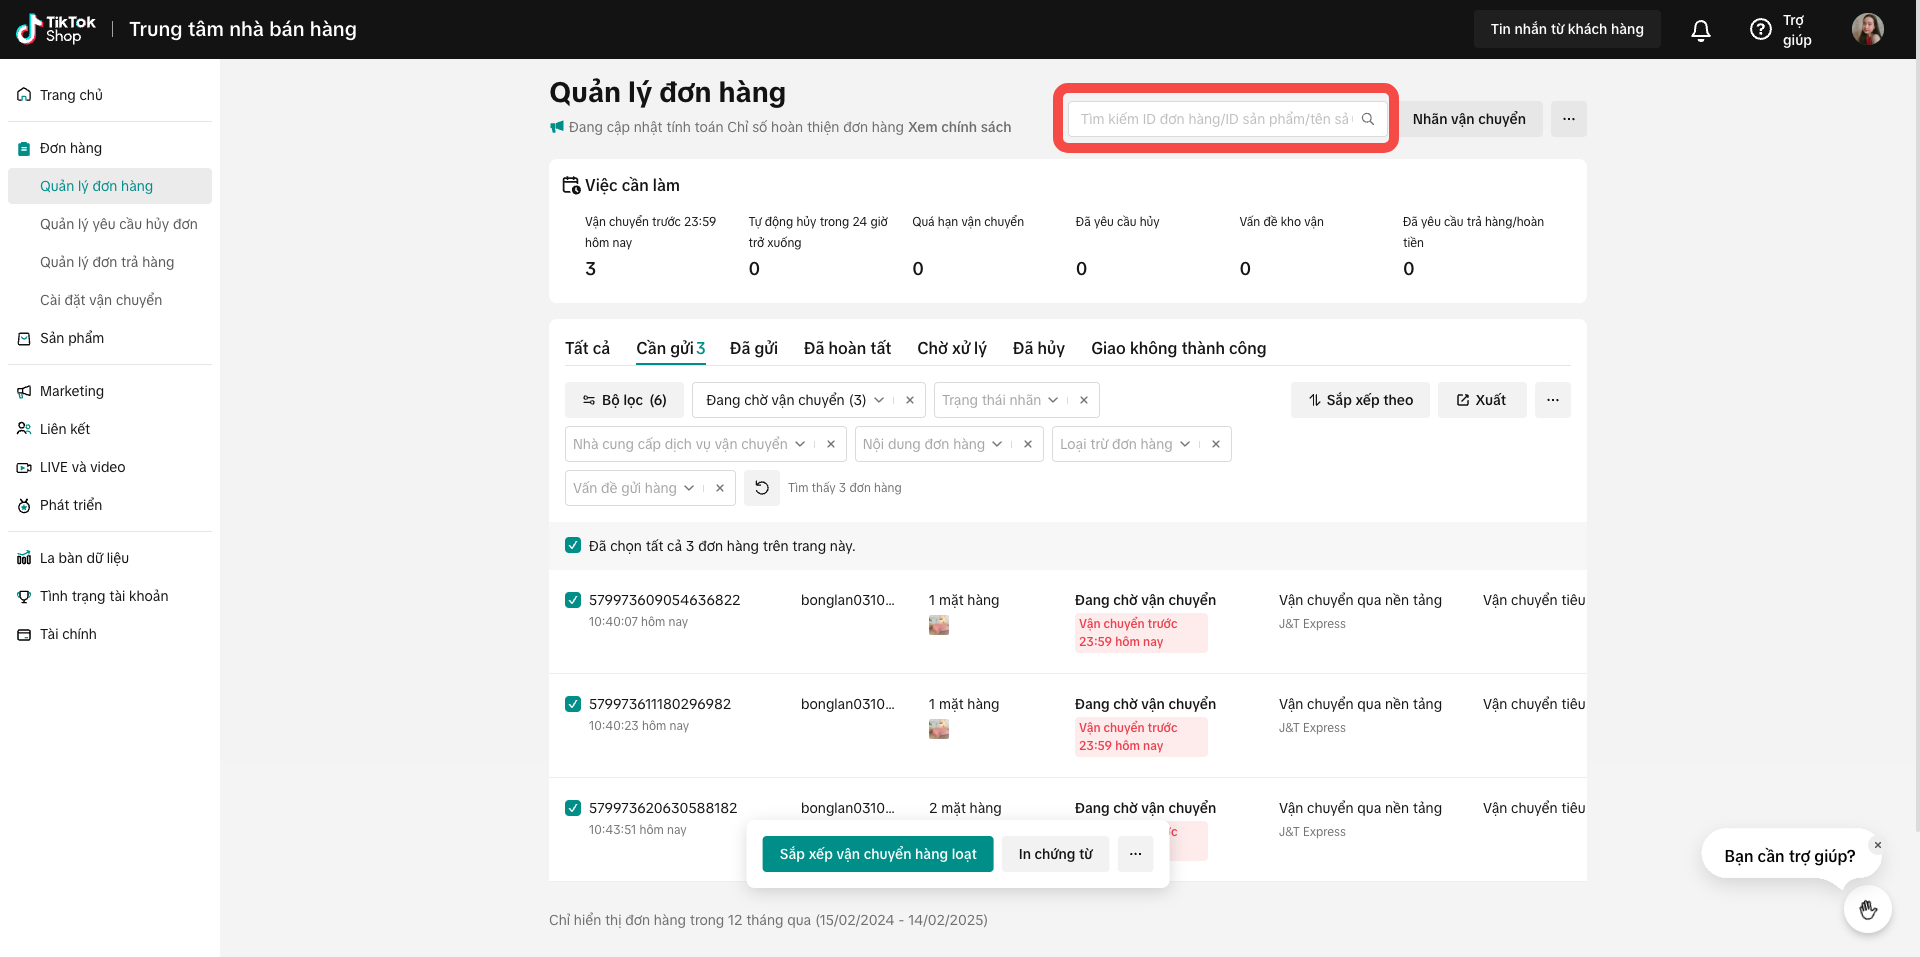
Task: Click the 'Xem chính sách' link
Action: coord(959,127)
